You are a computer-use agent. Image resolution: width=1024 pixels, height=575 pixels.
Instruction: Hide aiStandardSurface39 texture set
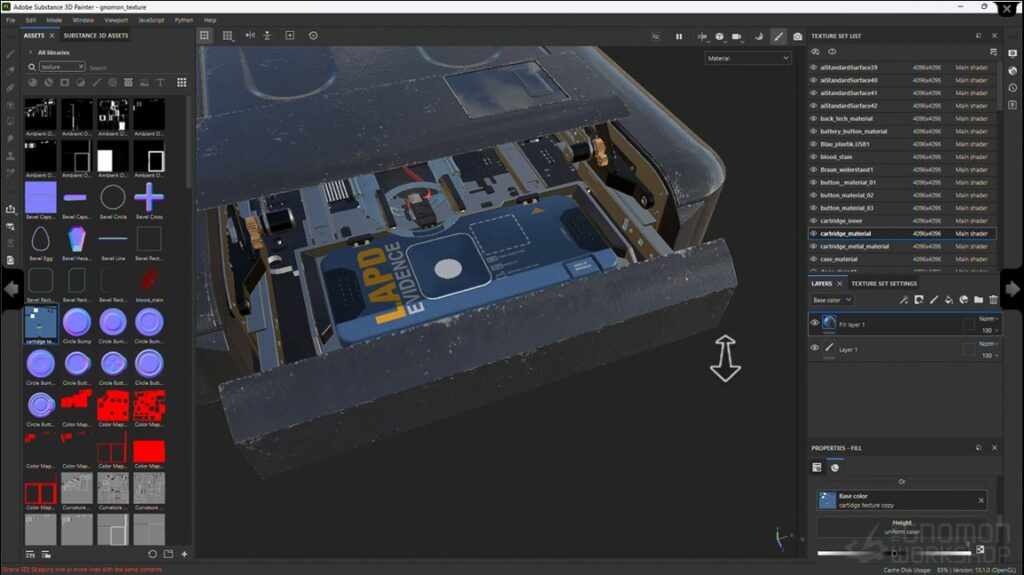[x=814, y=67]
